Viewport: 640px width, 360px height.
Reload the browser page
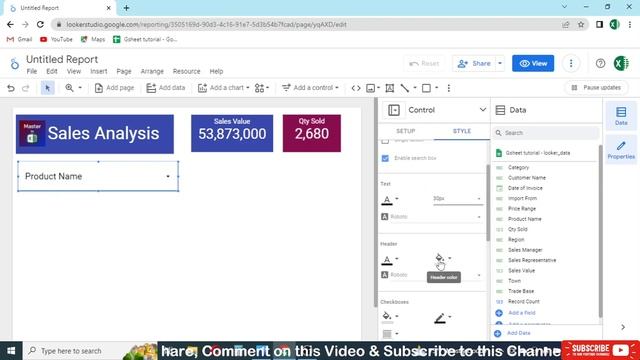pyautogui.click(x=40, y=24)
